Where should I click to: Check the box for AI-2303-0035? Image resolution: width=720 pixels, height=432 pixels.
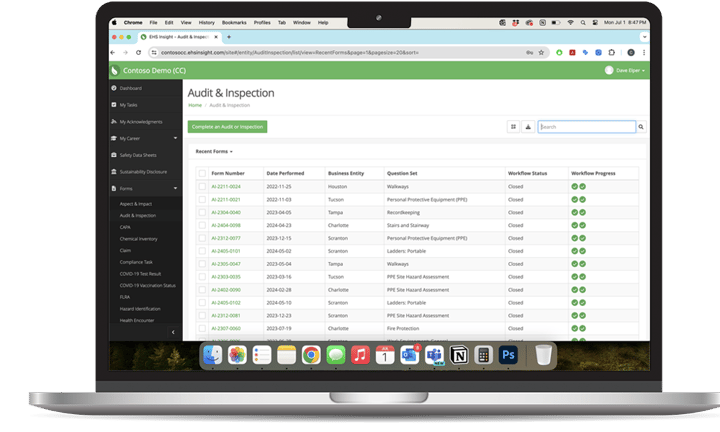click(x=202, y=276)
